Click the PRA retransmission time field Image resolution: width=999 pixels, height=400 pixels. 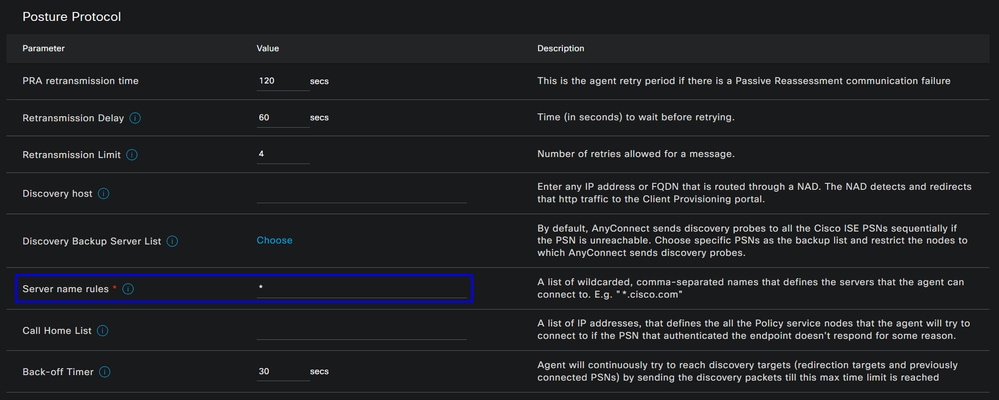coord(283,82)
